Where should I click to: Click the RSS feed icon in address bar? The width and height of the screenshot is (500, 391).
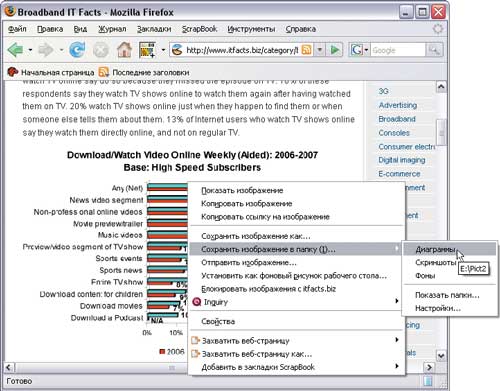point(307,50)
